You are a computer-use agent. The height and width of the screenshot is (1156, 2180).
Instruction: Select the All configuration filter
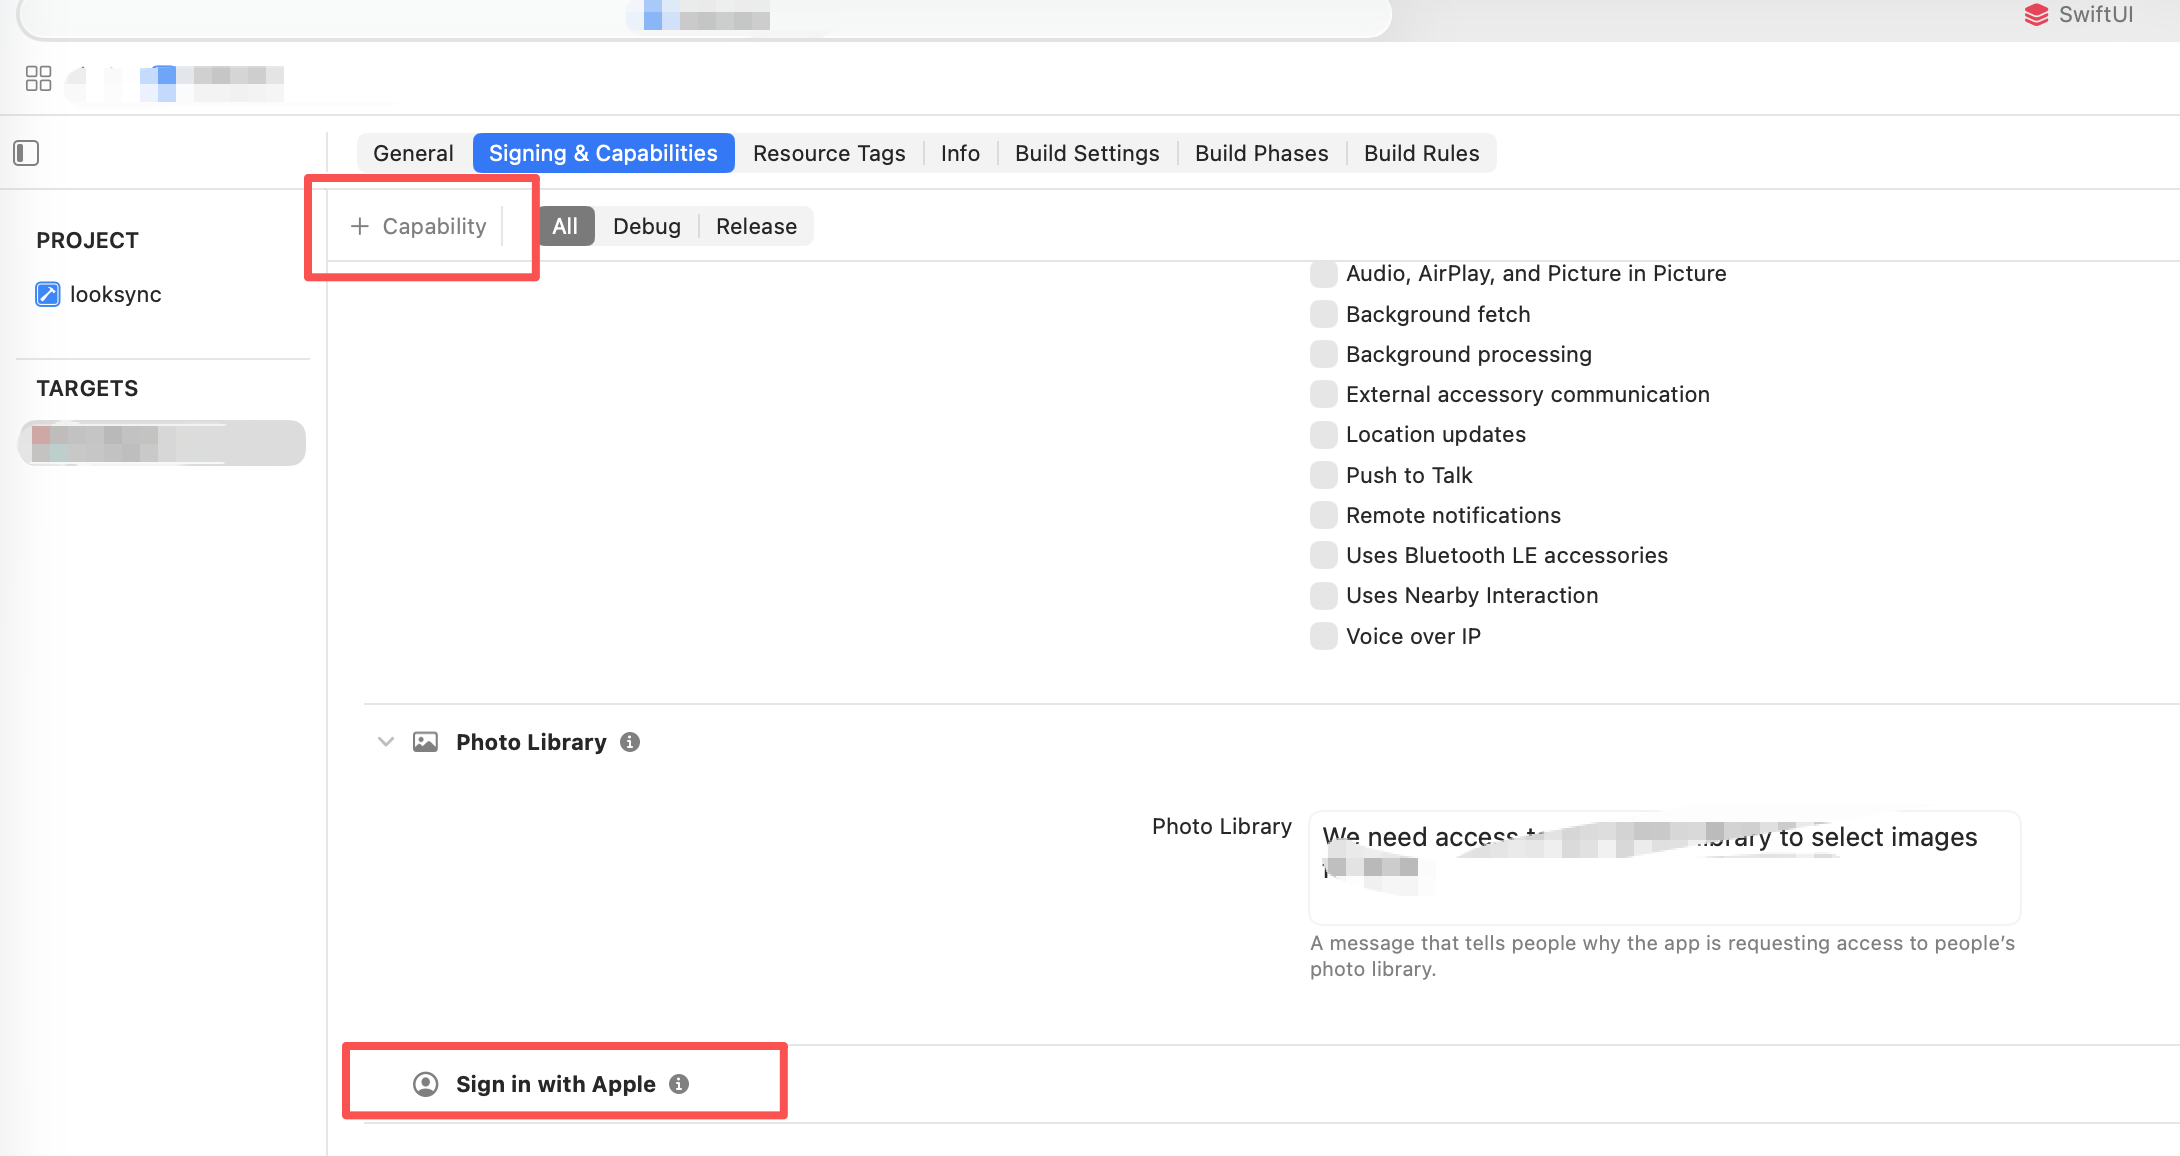point(565,226)
